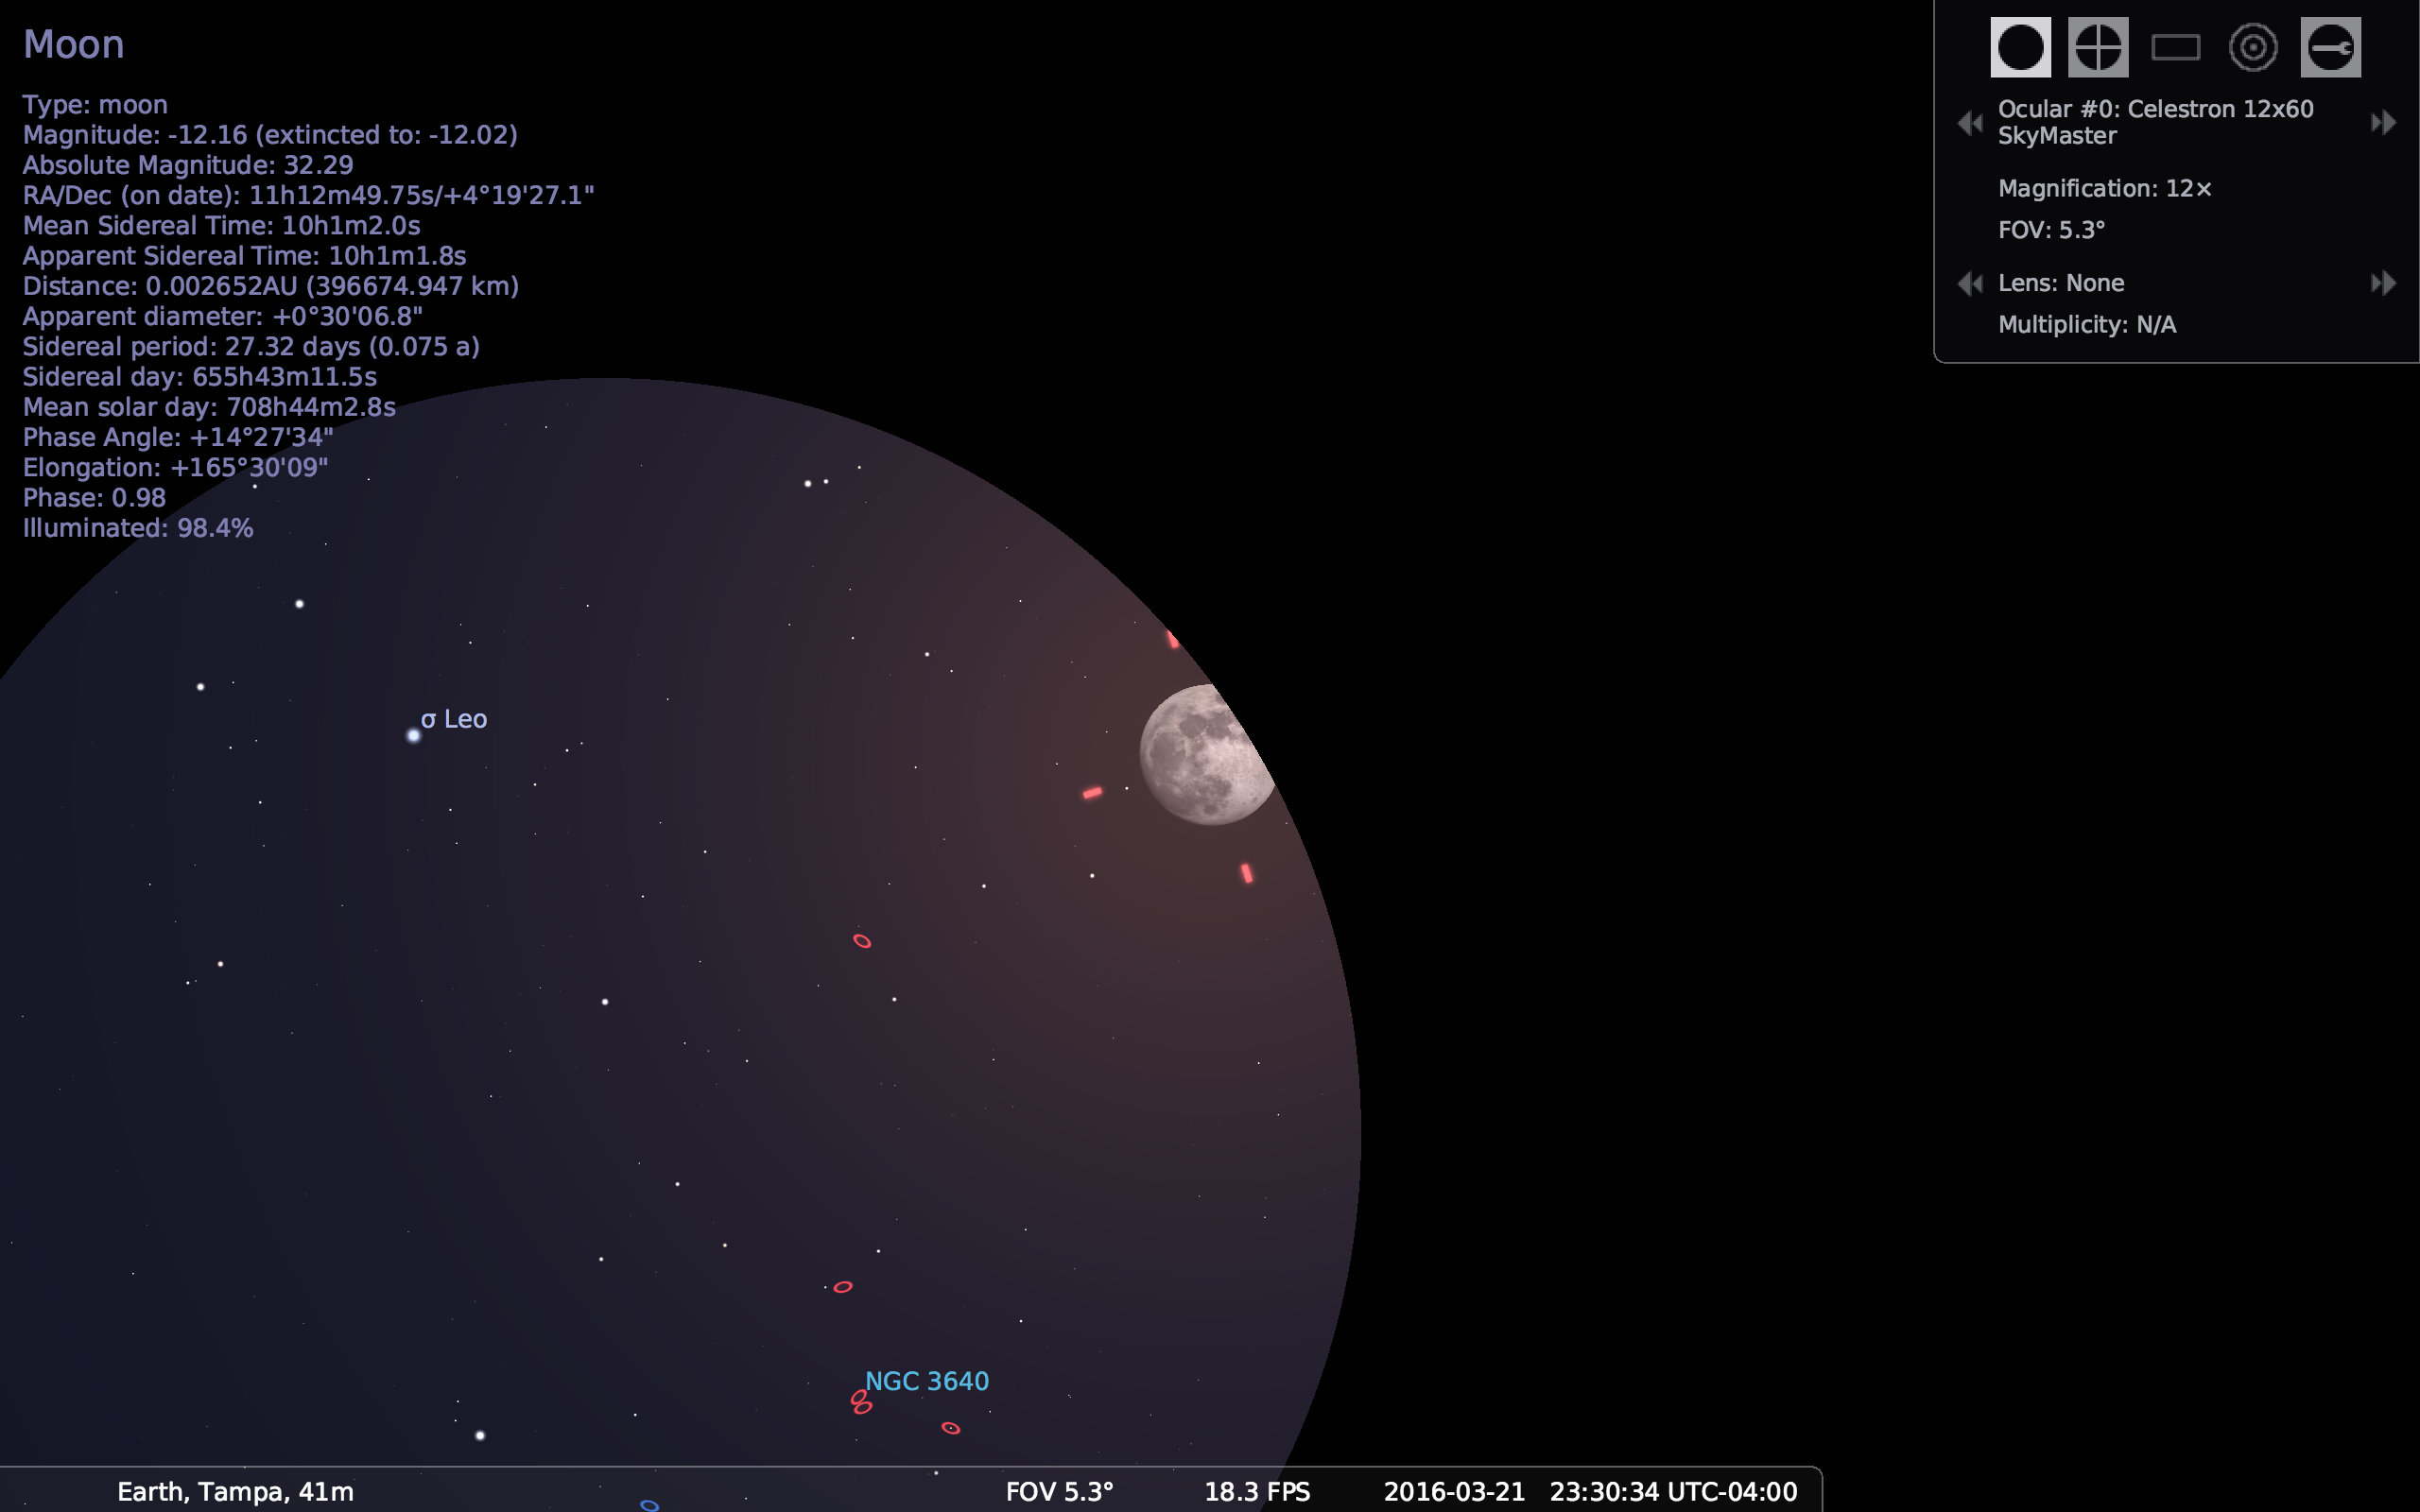This screenshot has height=1512, width=2420.
Task: Select the NGC 3640 galaxy label
Action: pyautogui.click(x=927, y=1381)
